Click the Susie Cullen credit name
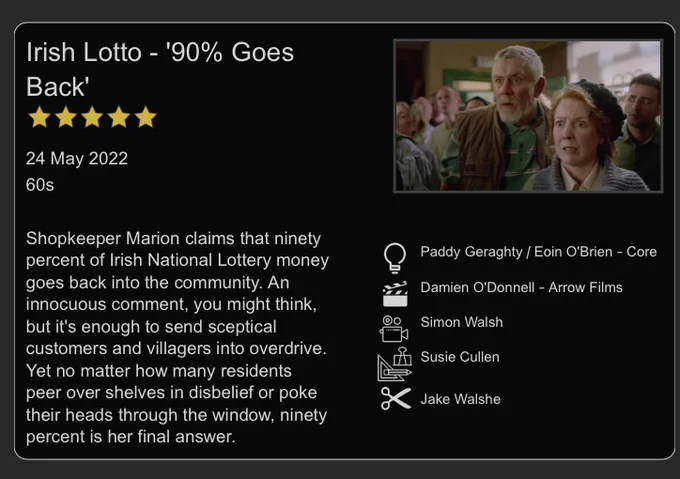 pyautogui.click(x=460, y=357)
